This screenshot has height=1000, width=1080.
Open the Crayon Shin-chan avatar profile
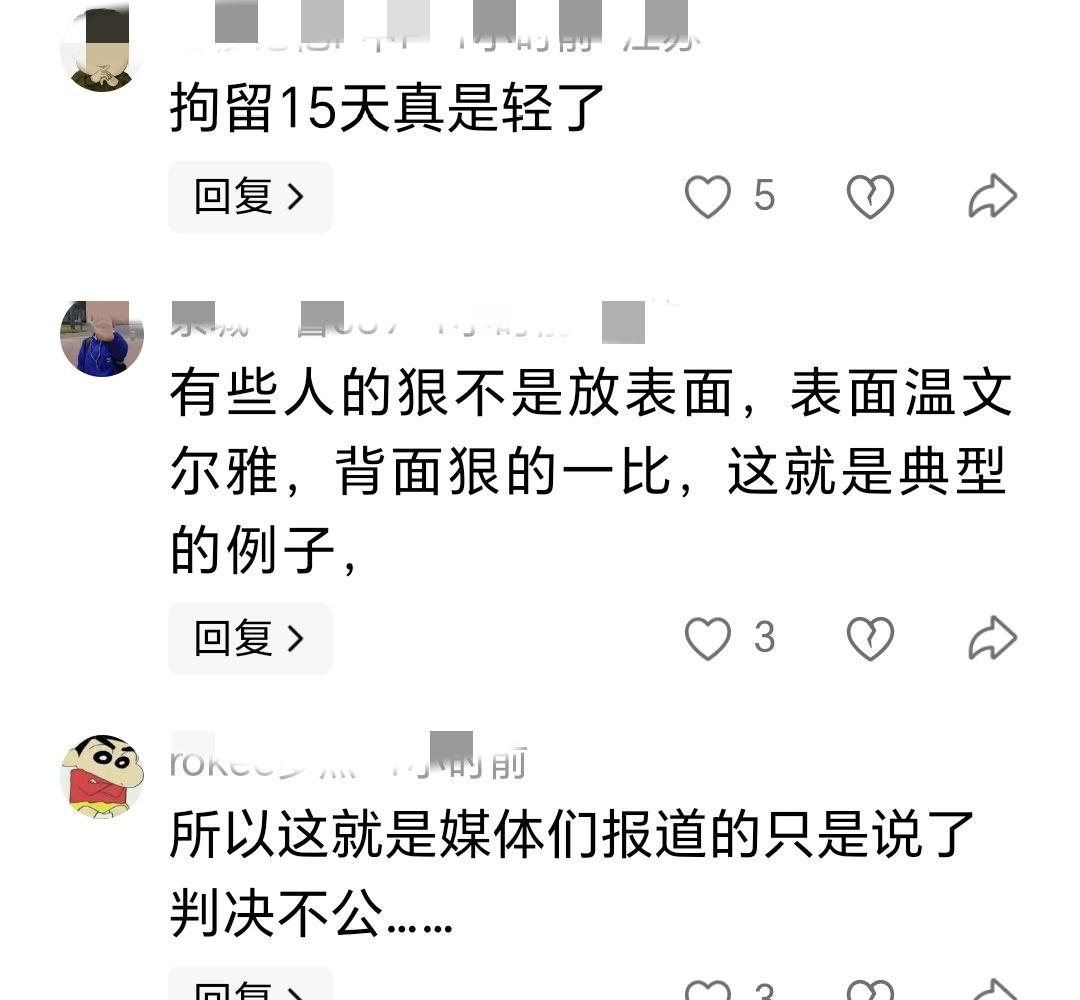(102, 776)
